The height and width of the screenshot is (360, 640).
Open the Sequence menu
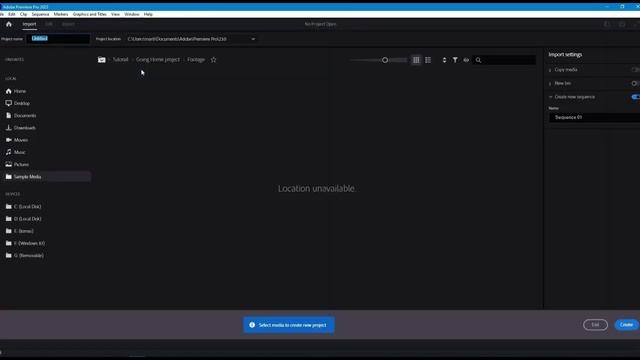40,14
